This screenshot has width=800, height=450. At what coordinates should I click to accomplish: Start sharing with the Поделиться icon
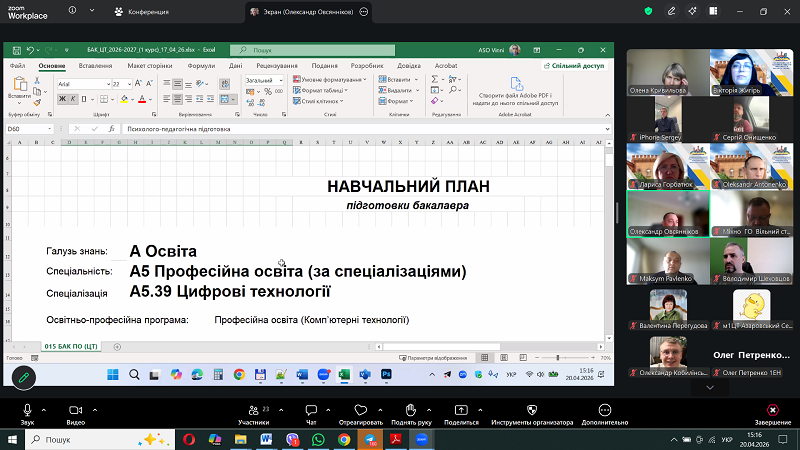[x=461, y=412]
